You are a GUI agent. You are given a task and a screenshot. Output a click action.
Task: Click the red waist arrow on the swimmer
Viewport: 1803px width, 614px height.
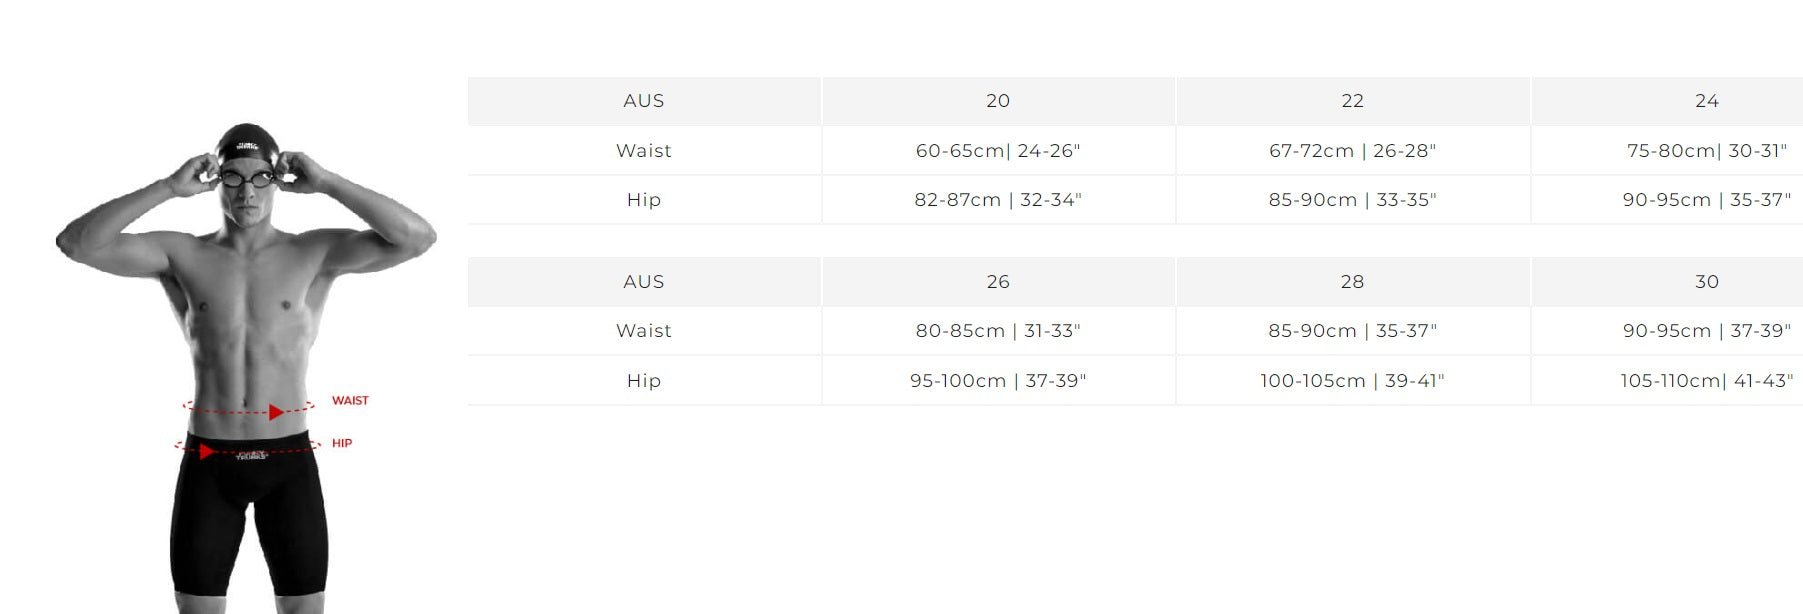pos(276,412)
